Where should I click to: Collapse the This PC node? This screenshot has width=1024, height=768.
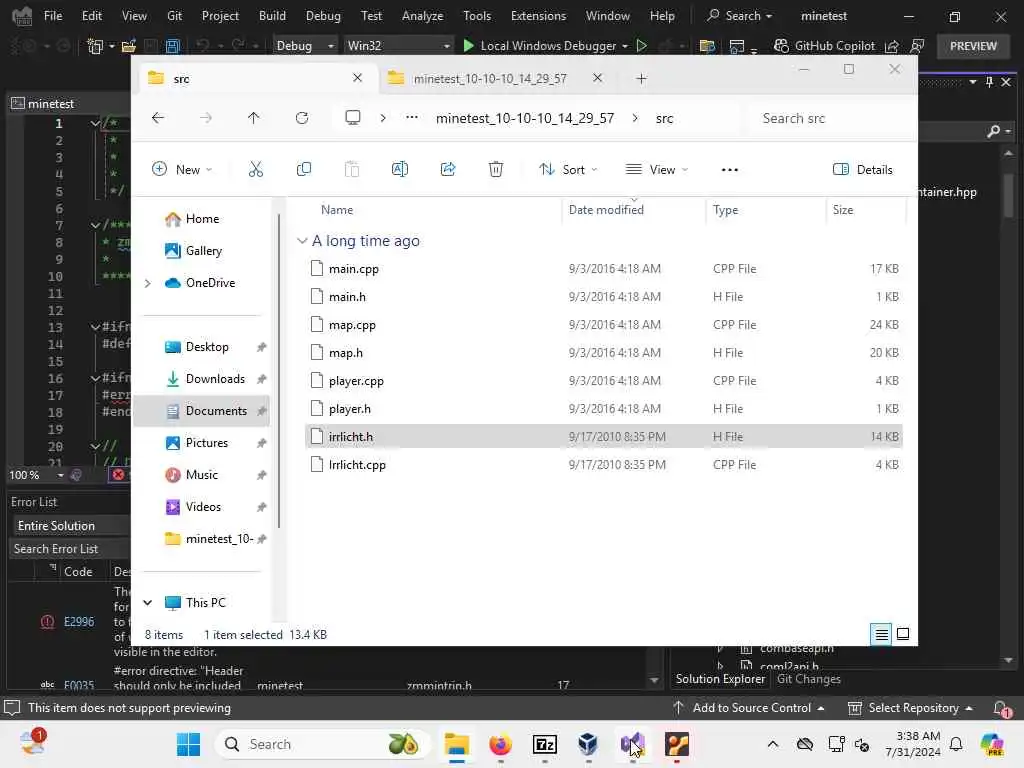tap(148, 603)
